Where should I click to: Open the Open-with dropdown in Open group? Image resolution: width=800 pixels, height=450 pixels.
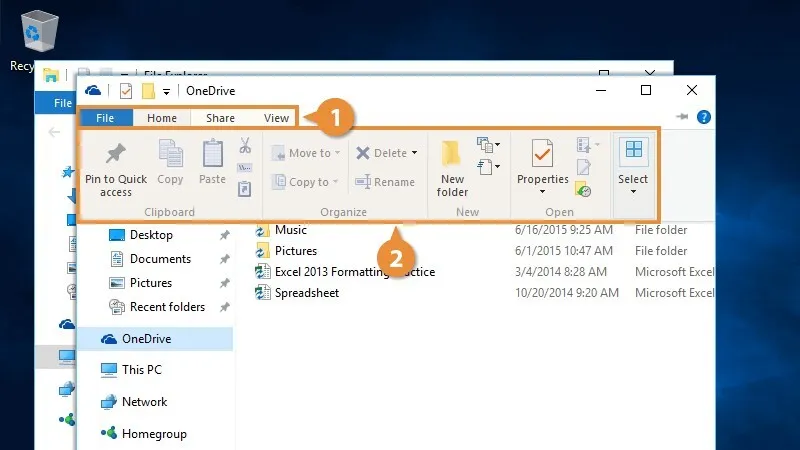point(588,145)
